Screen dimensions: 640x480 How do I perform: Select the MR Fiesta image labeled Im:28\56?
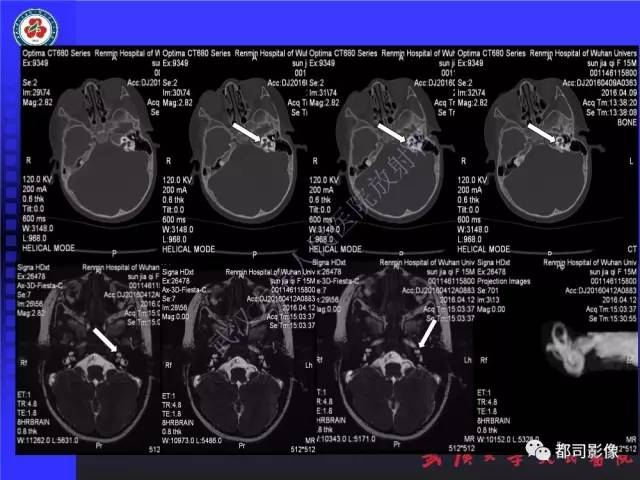click(238, 361)
